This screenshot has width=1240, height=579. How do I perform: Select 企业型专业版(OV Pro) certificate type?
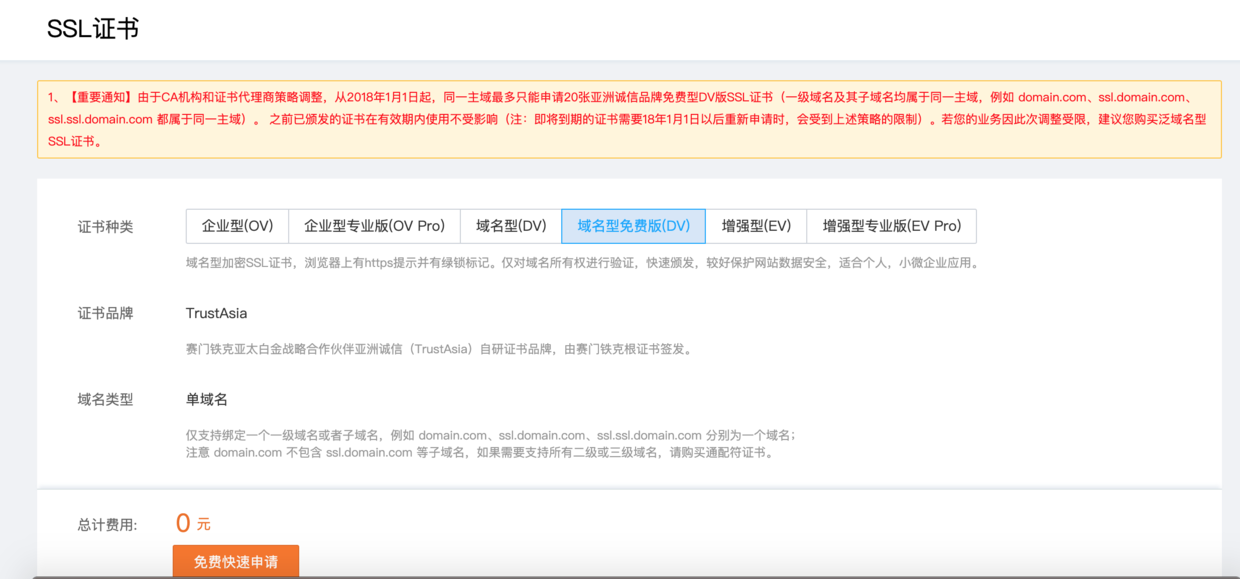point(374,226)
